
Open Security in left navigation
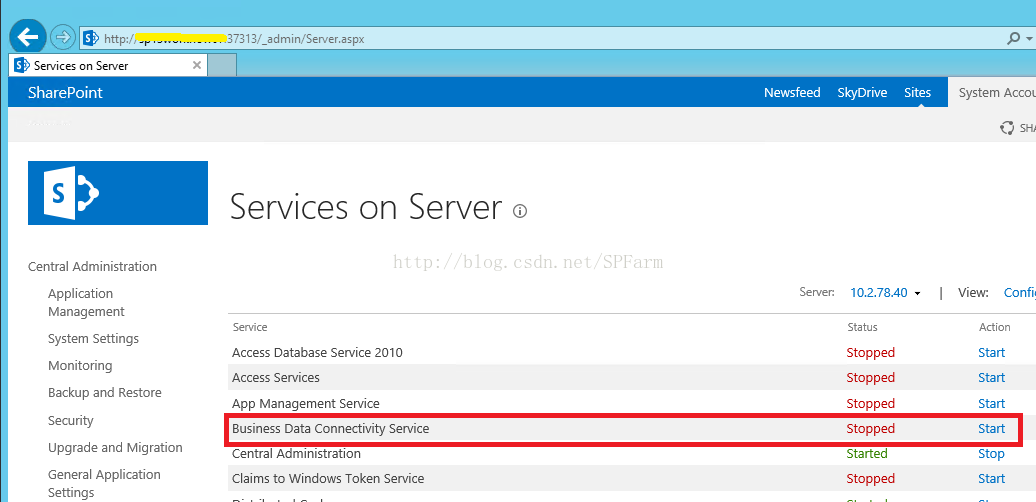coord(71,420)
